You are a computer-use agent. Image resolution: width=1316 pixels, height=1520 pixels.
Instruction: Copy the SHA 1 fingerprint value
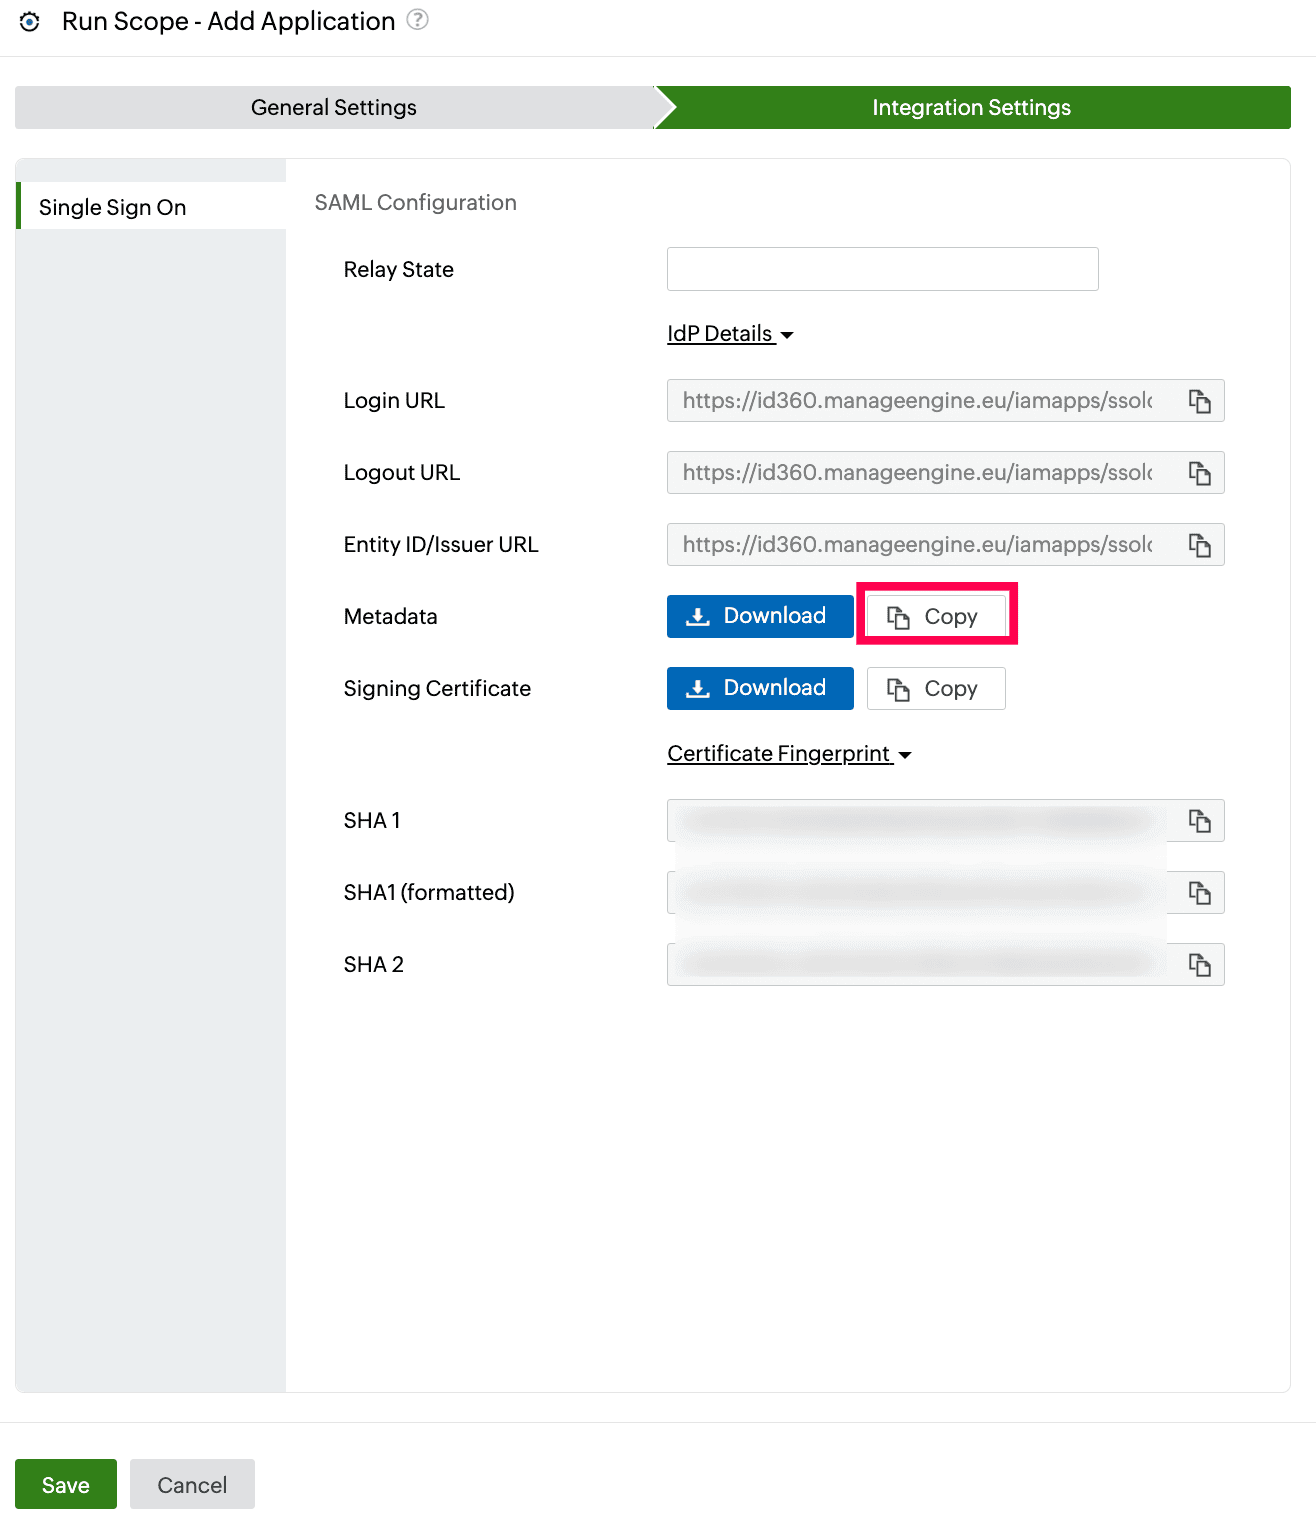[x=1199, y=820]
